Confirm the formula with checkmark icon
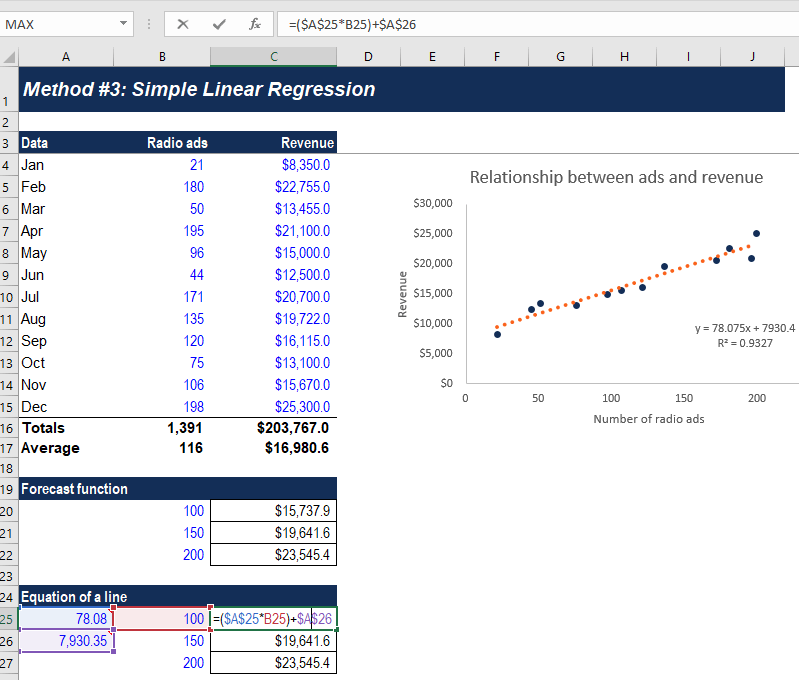 click(x=219, y=24)
